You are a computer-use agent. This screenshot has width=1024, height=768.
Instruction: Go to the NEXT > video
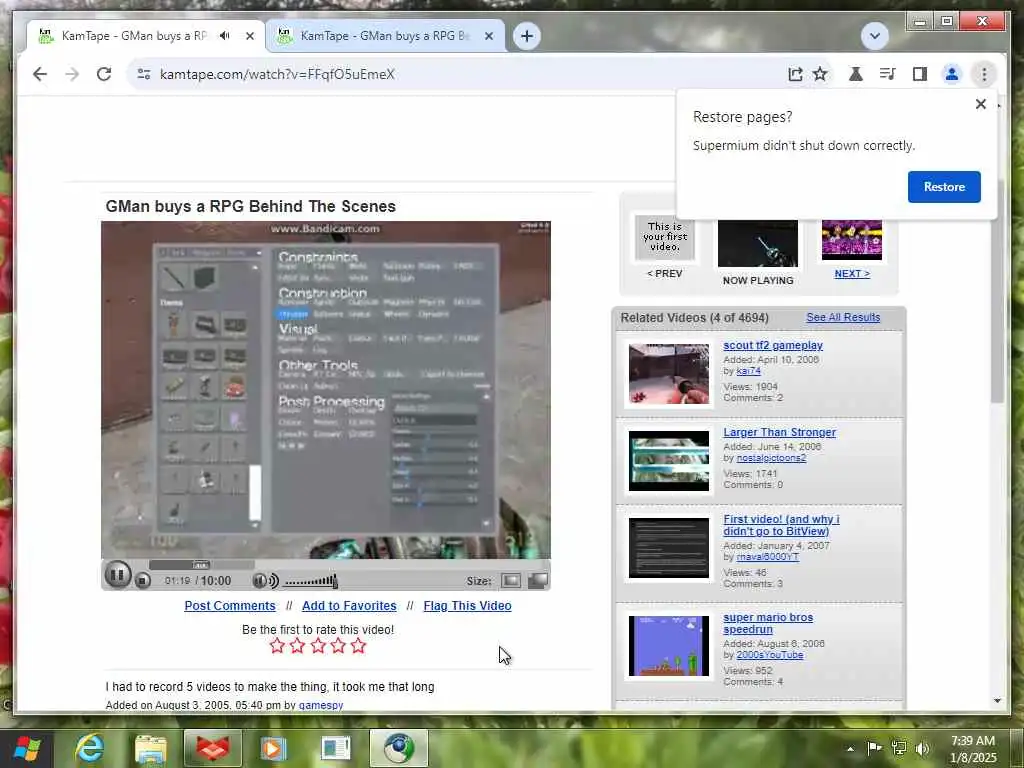tap(852, 274)
